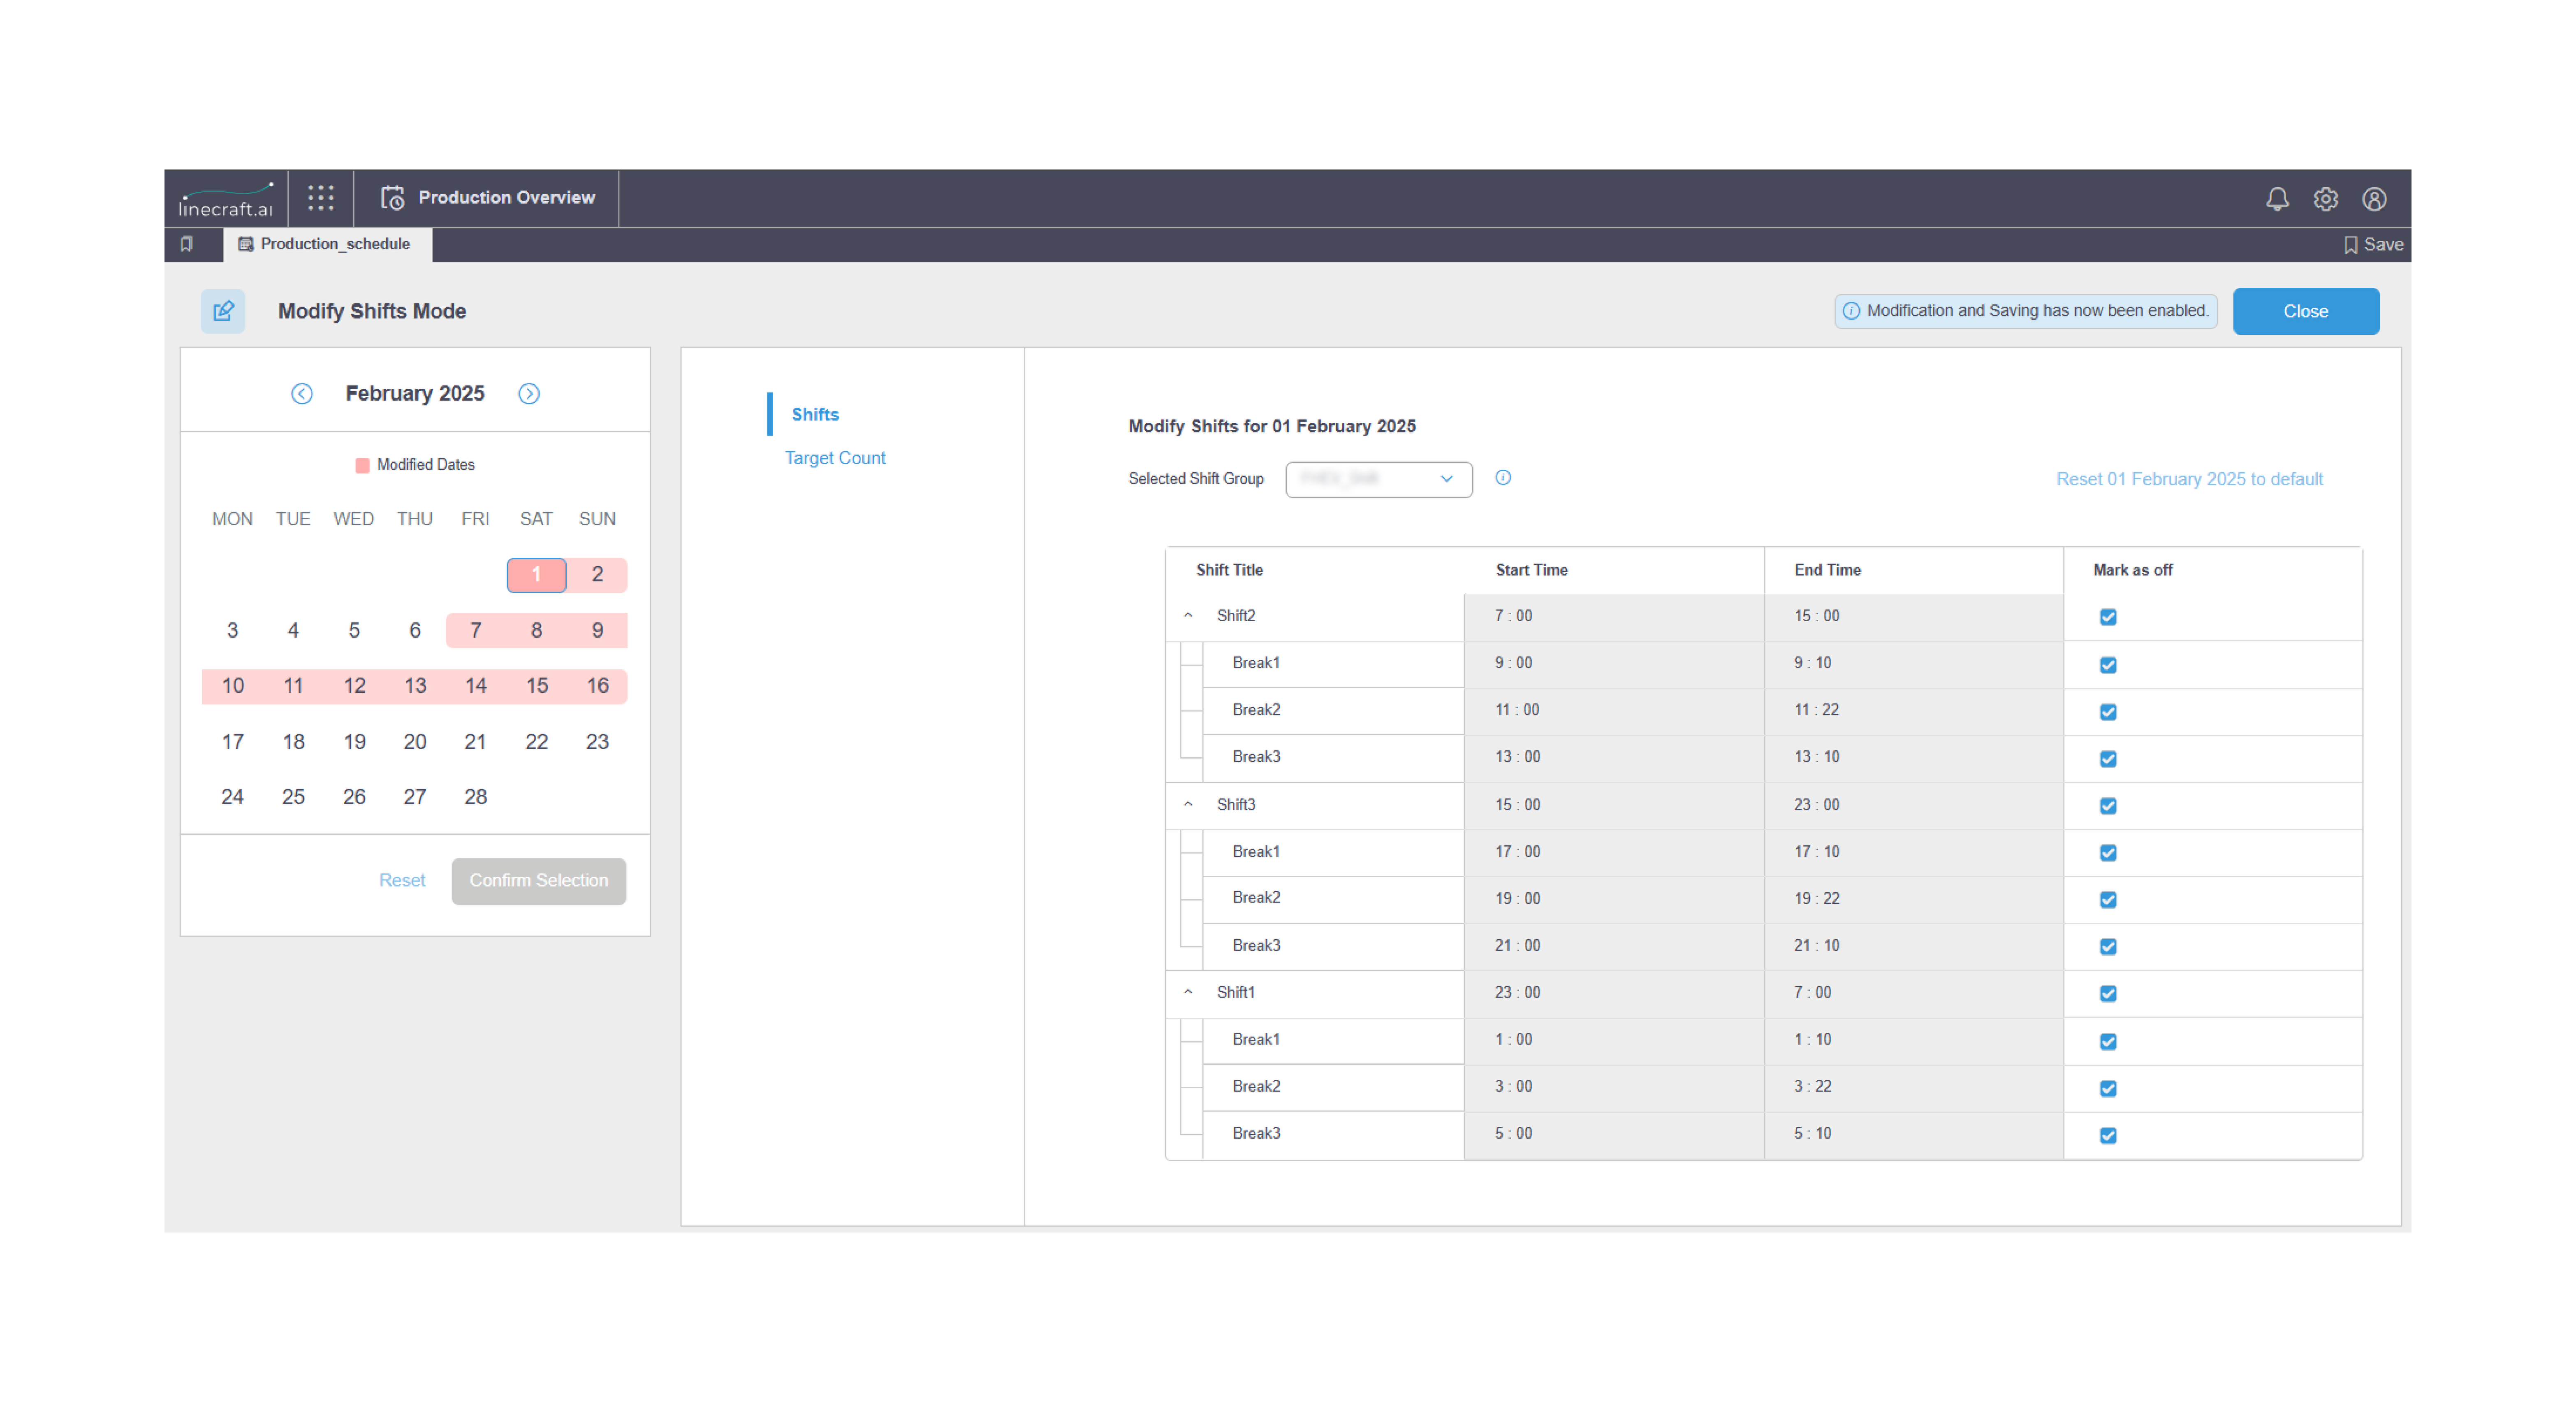This screenshot has height=1402, width=2576.
Task: Select February 2 on the calendar
Action: (x=597, y=575)
